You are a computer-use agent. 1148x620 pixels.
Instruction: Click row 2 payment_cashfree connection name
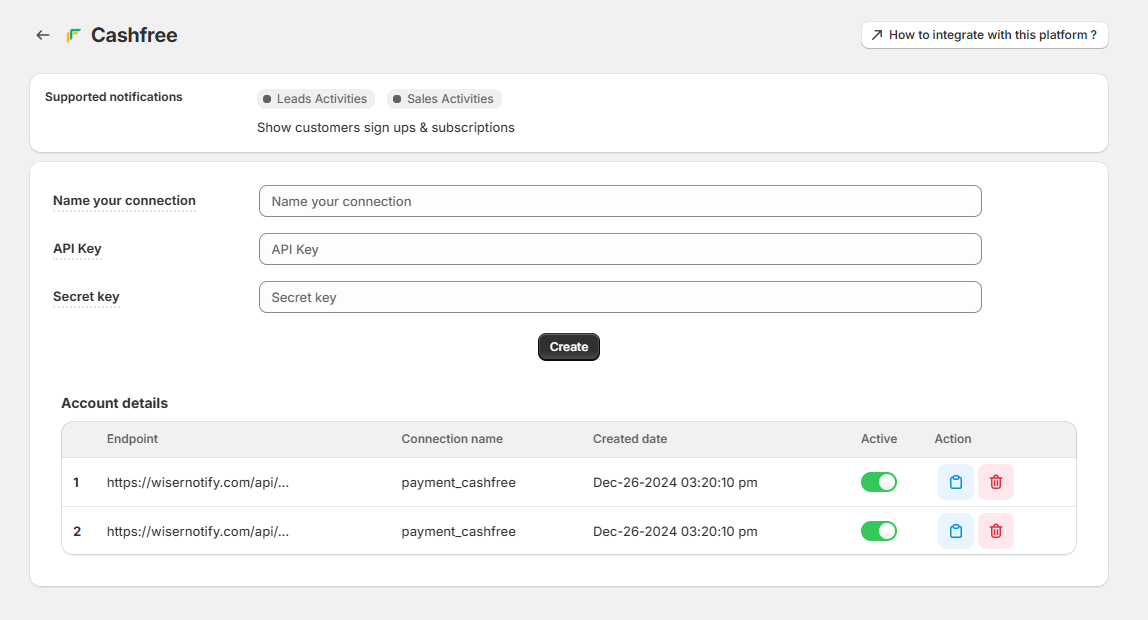pos(458,531)
